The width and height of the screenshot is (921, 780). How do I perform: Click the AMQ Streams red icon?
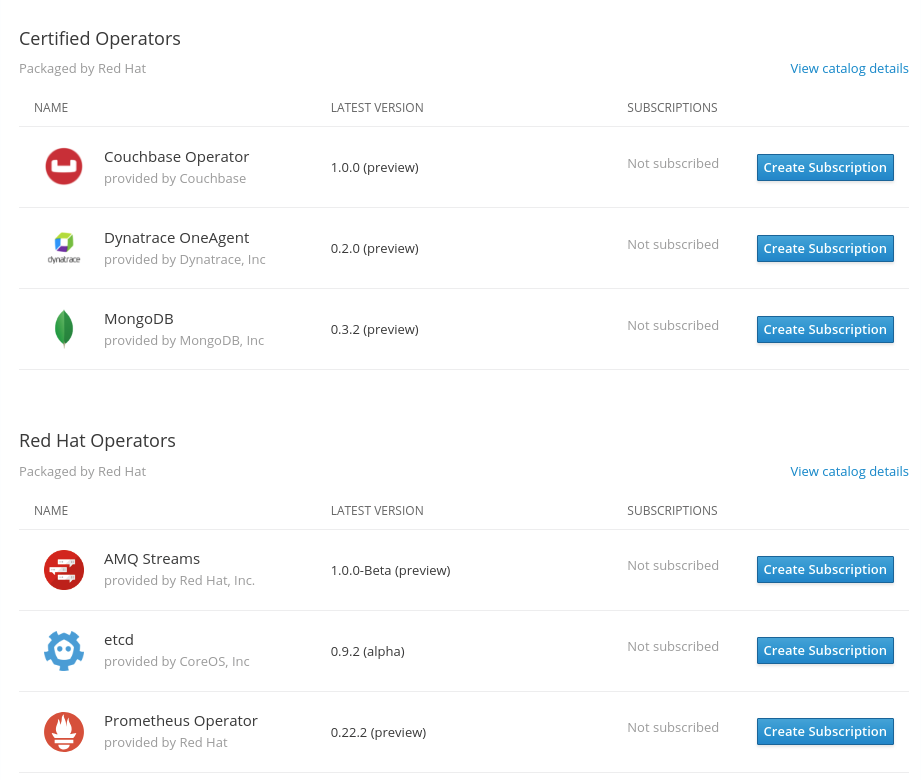tap(64, 569)
